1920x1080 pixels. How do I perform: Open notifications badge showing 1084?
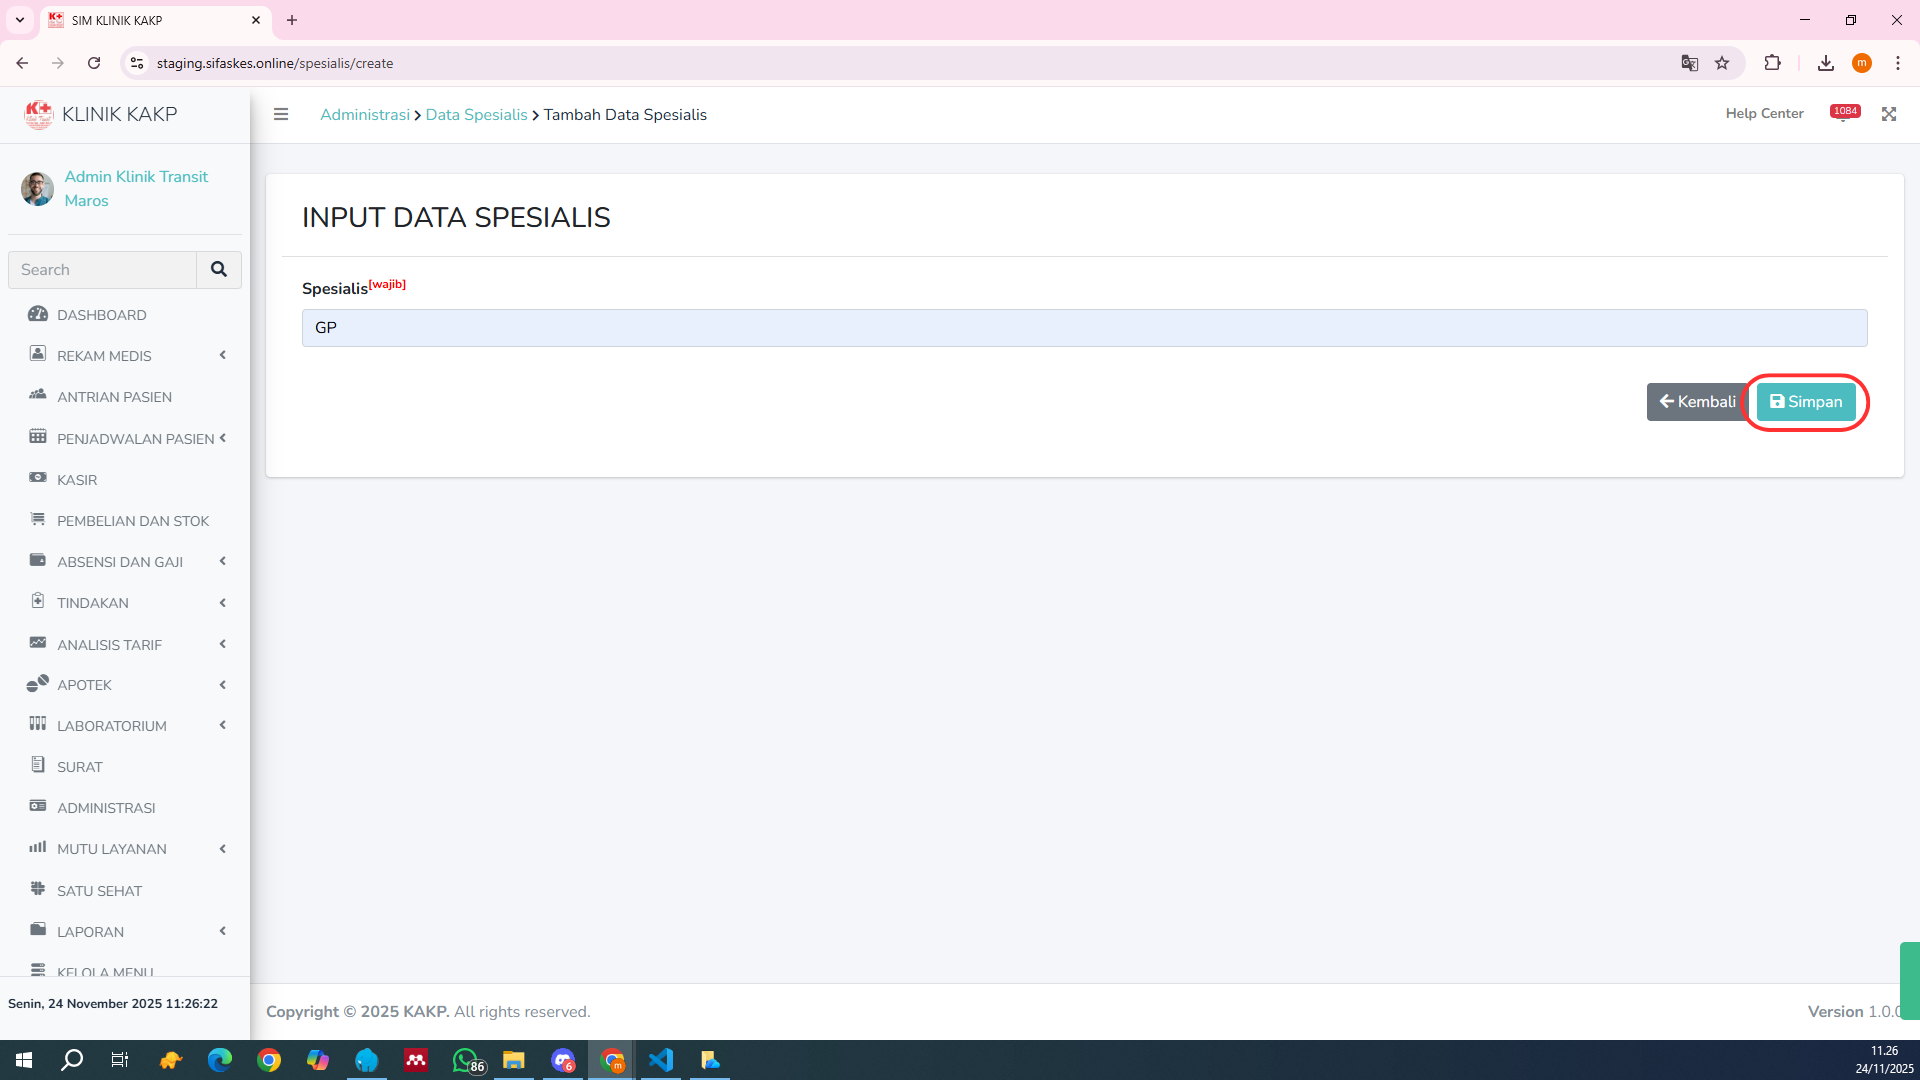point(1844,112)
